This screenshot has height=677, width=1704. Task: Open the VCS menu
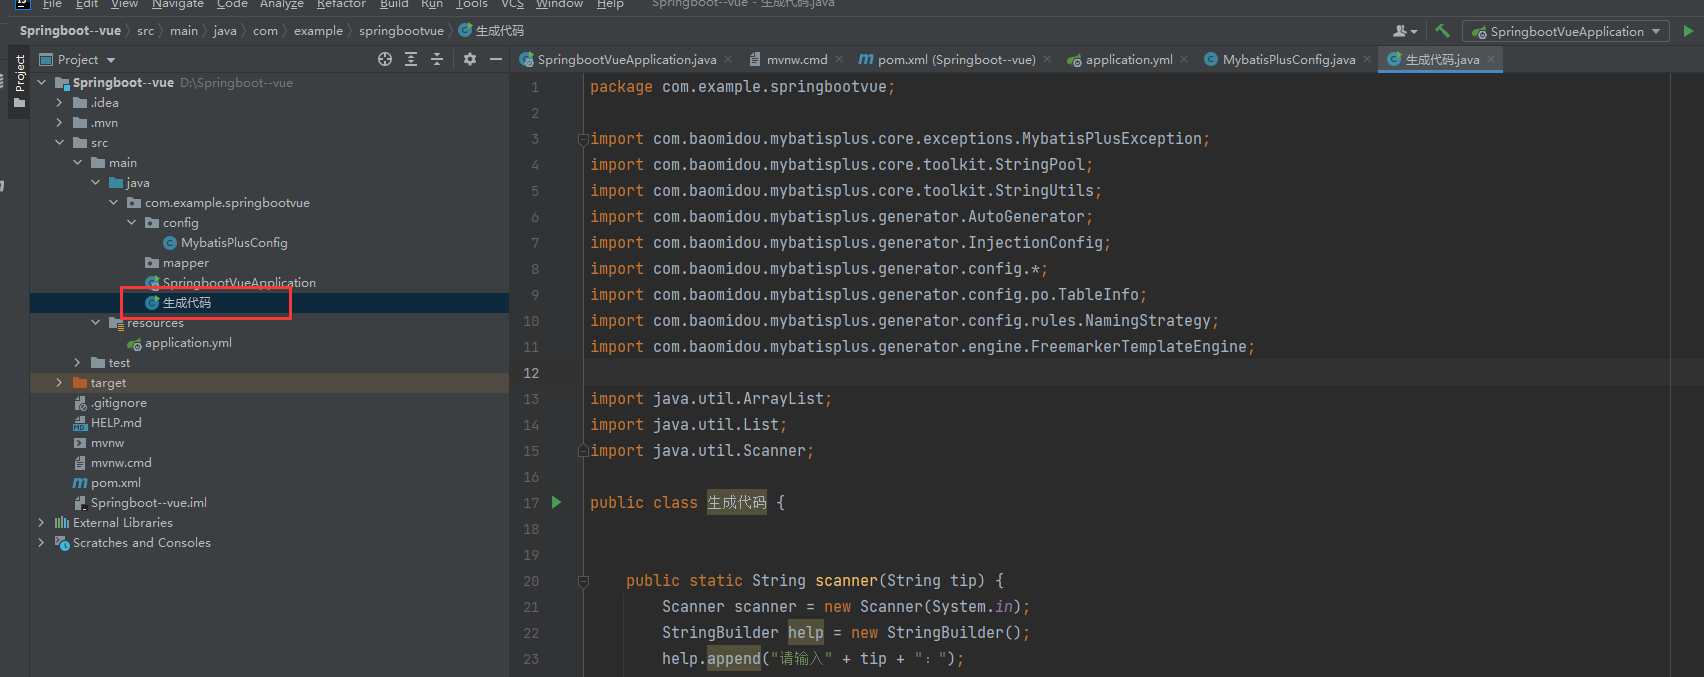coord(512,4)
